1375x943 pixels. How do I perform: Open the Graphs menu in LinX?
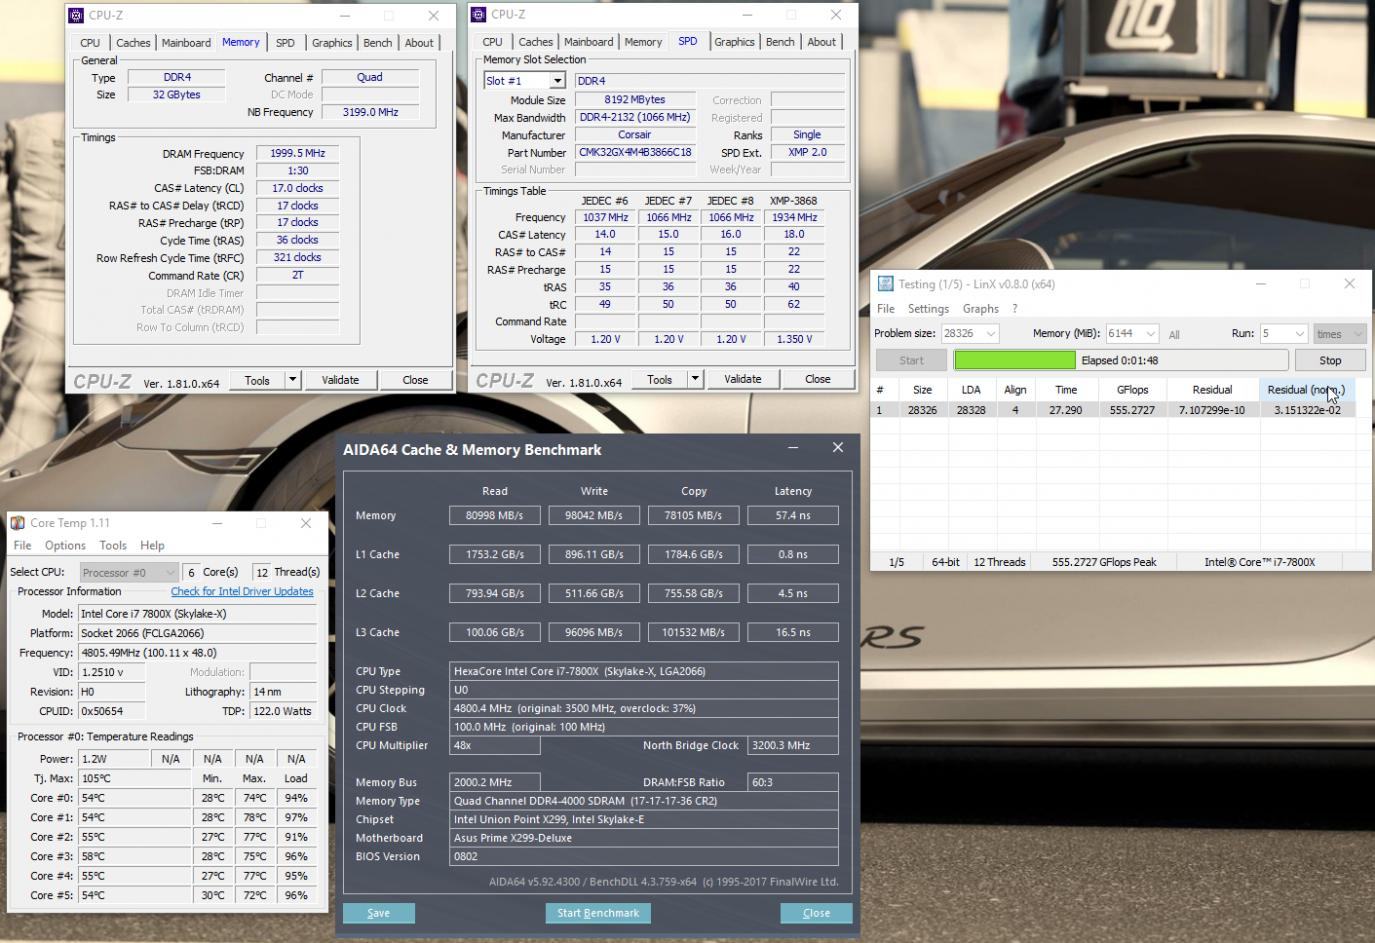[980, 309]
